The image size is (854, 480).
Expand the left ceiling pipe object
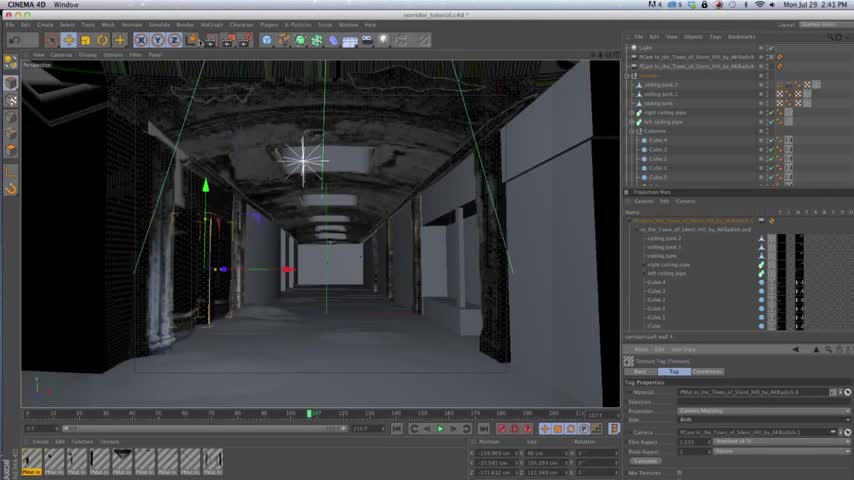[x=632, y=122]
